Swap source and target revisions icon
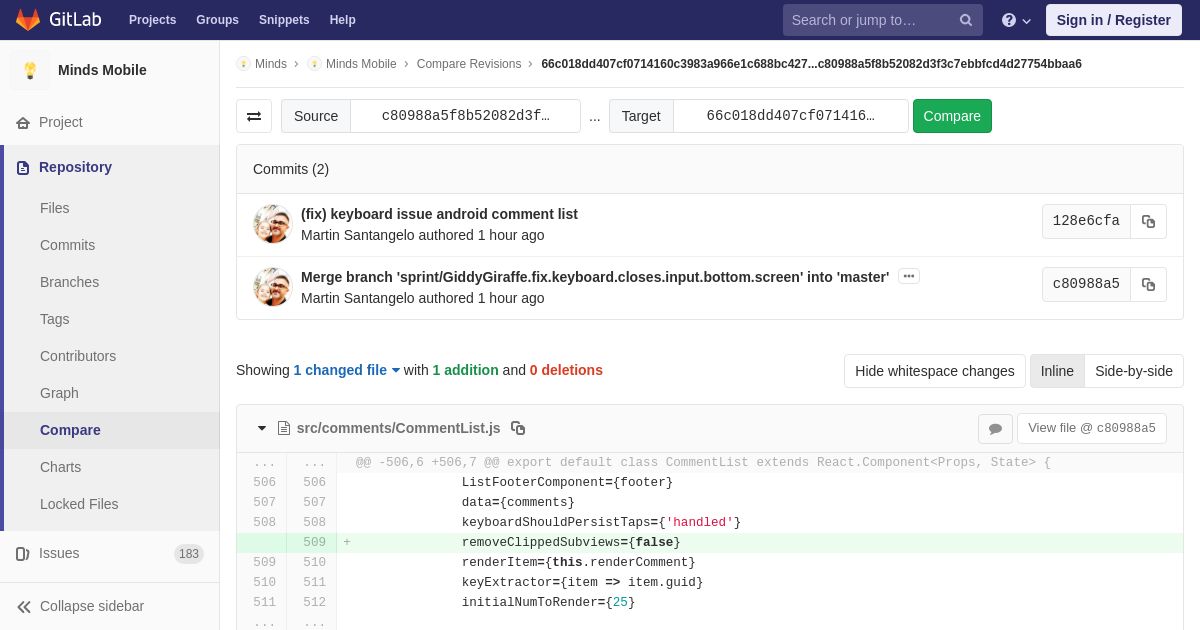 (254, 116)
